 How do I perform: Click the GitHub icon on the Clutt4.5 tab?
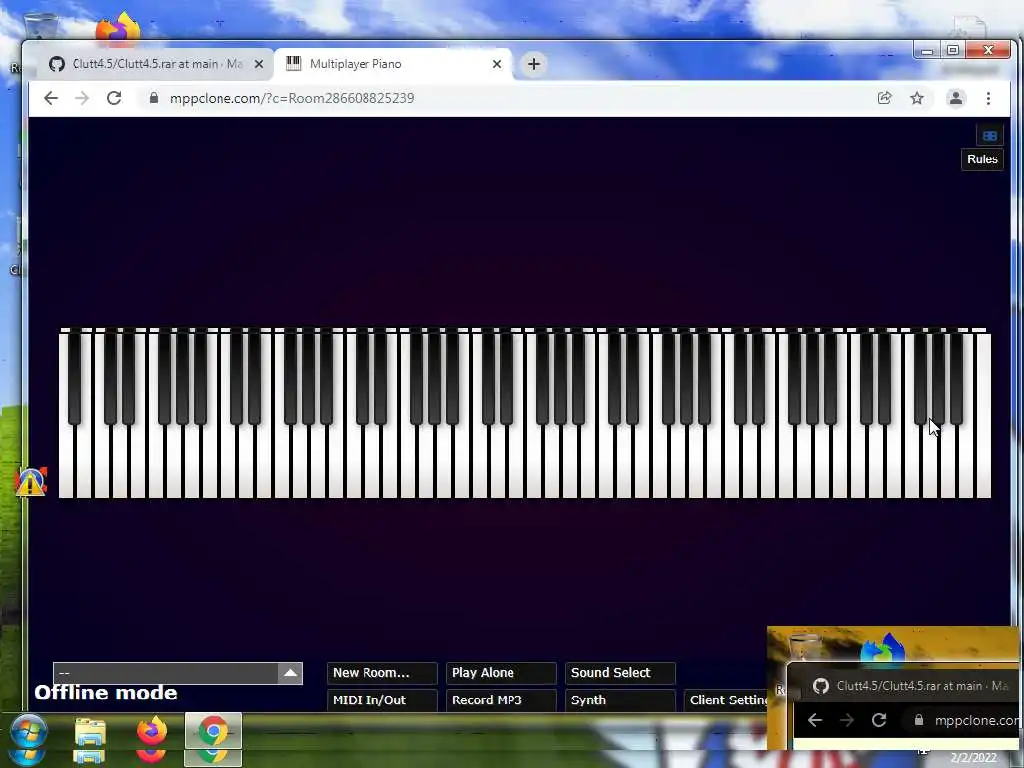57,64
